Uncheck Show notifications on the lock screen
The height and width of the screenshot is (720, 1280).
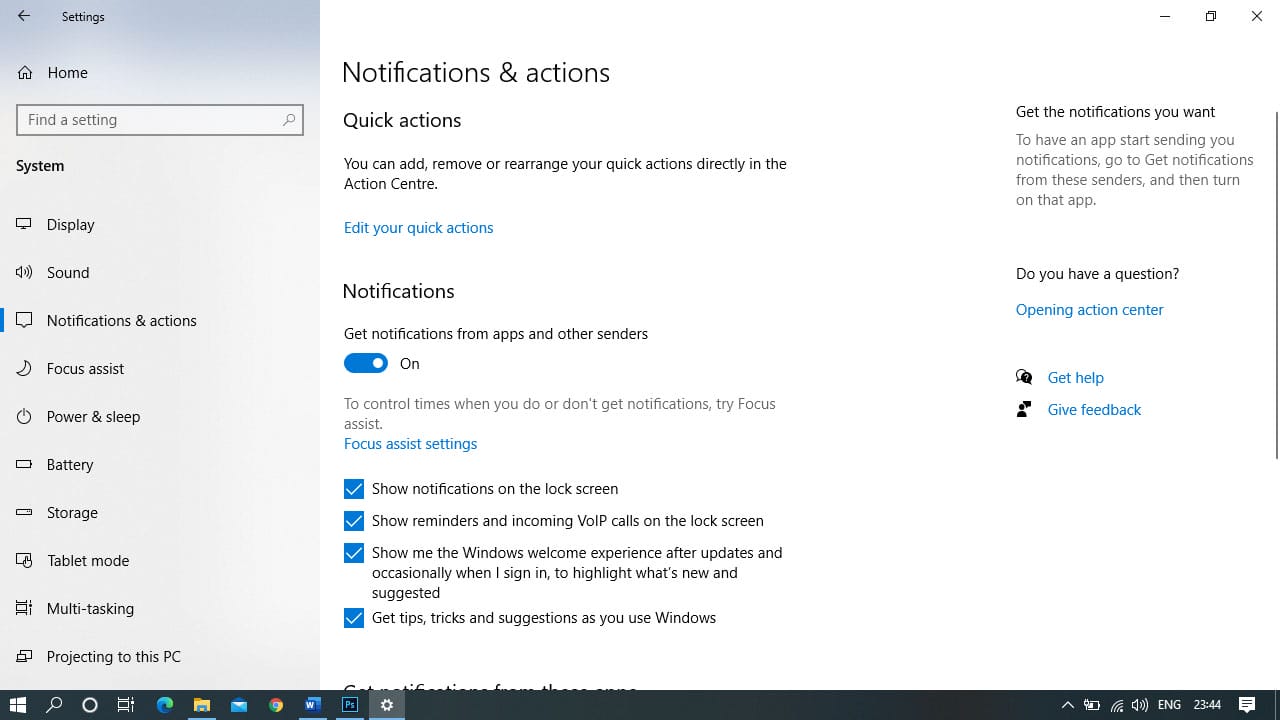[x=354, y=489]
